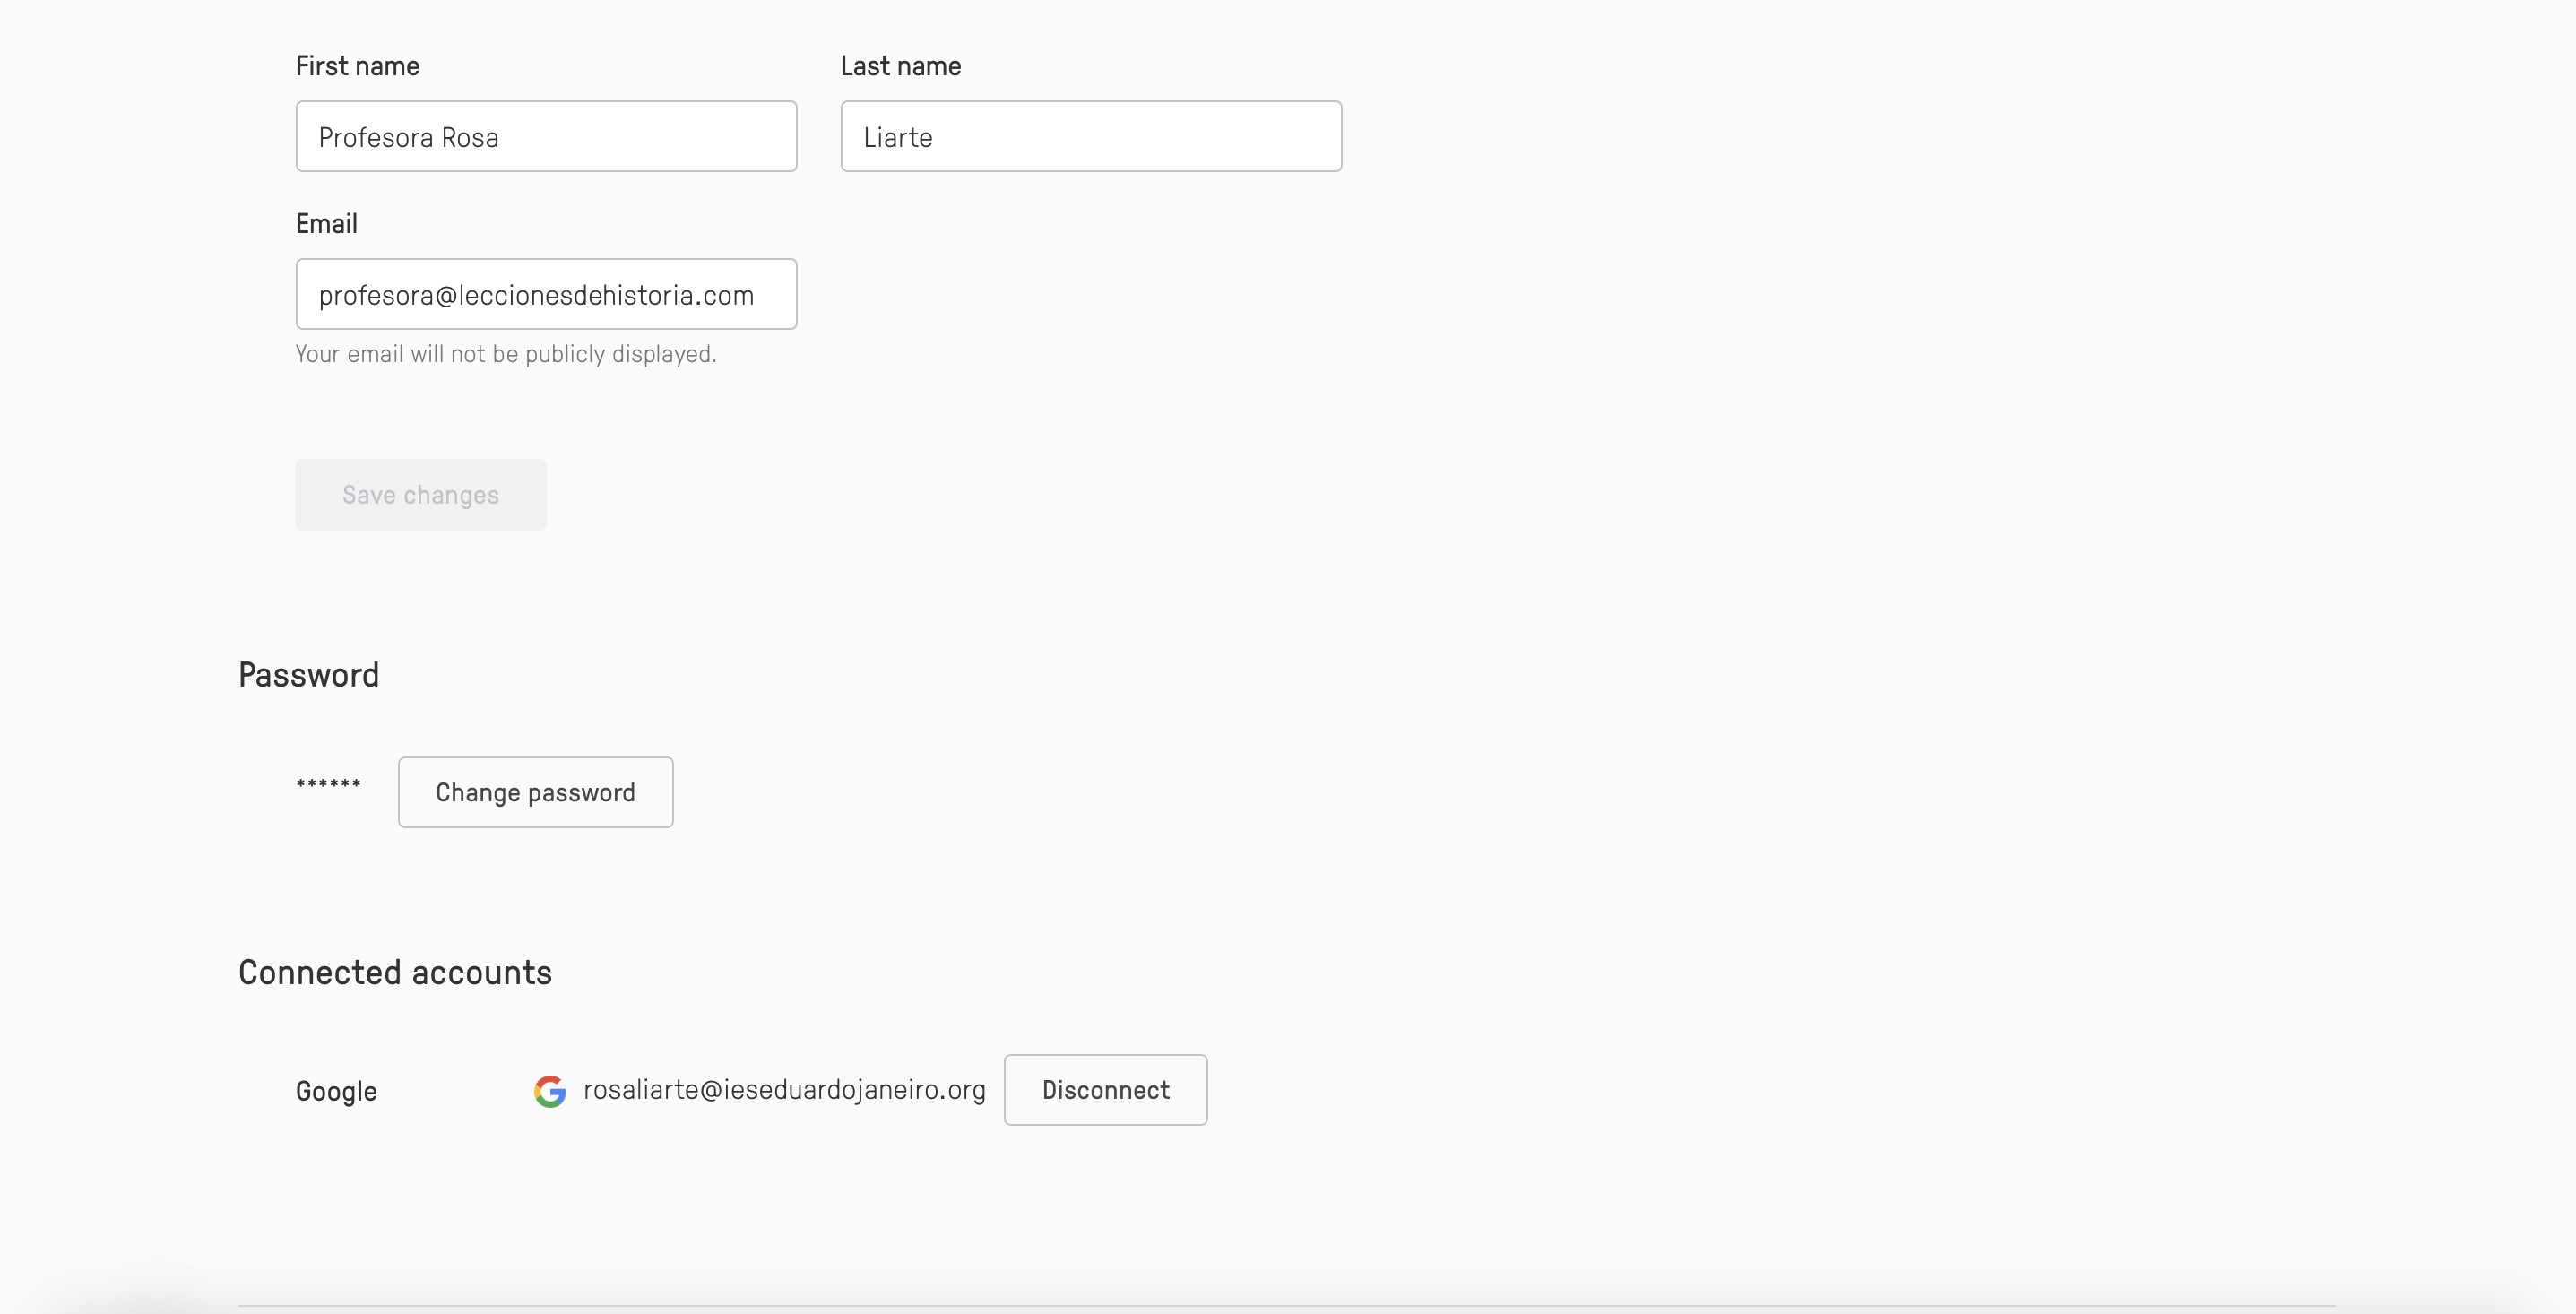Image resolution: width=2576 pixels, height=1314 pixels.
Task: Click the Email field label
Action: (326, 224)
